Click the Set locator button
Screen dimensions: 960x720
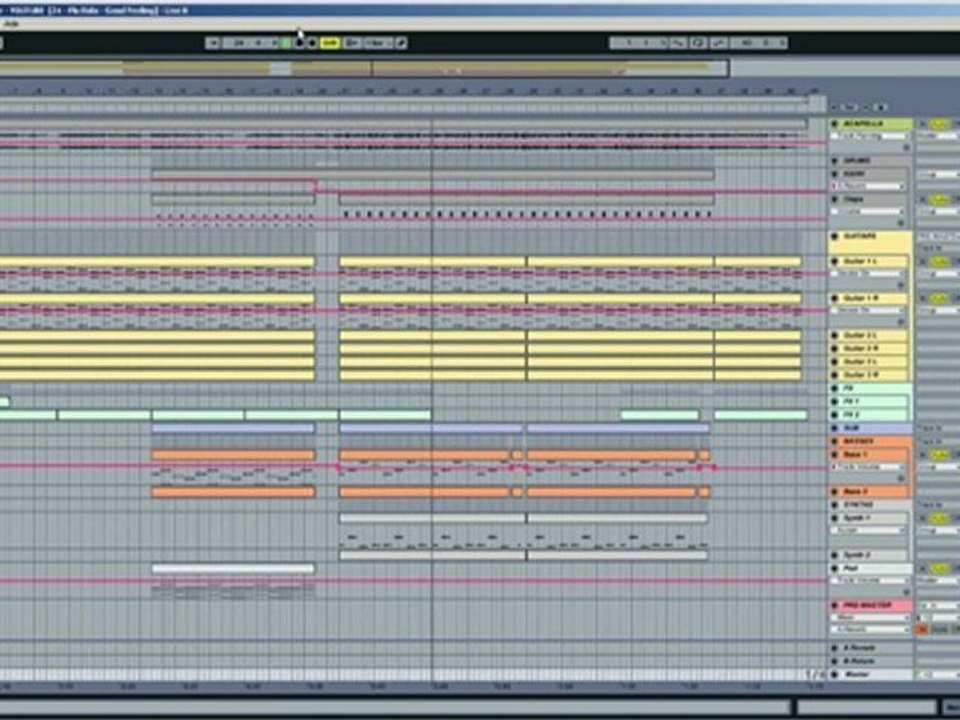point(851,107)
